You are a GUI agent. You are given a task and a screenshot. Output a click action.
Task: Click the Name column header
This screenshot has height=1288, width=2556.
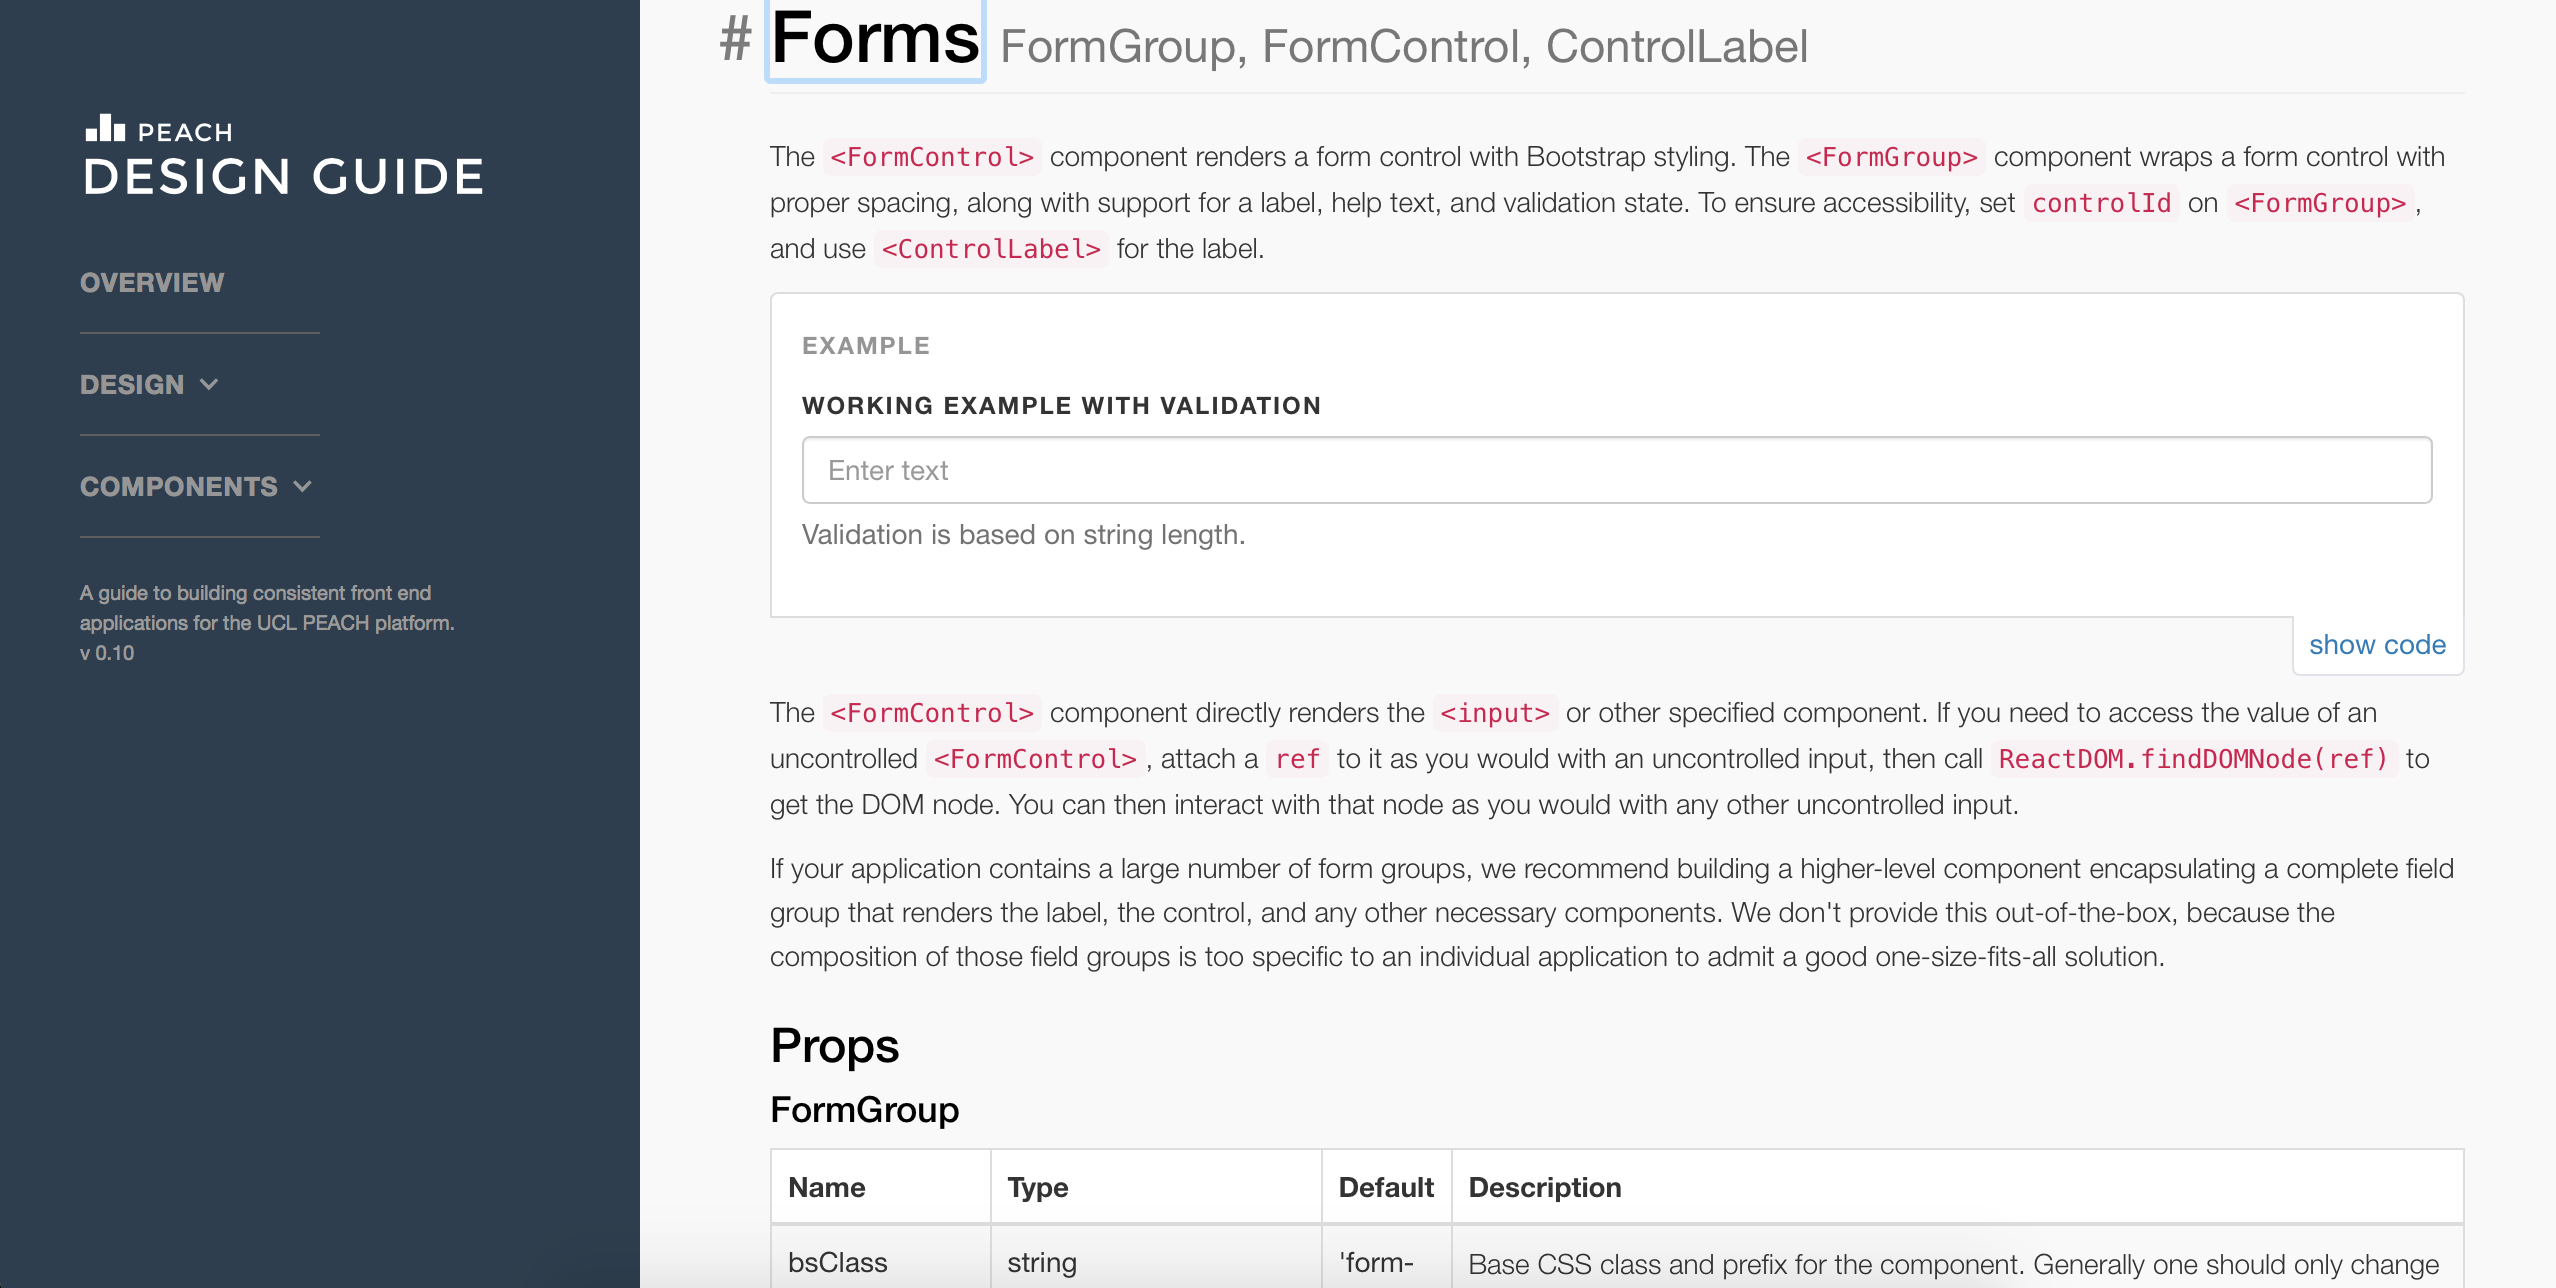(x=827, y=1187)
